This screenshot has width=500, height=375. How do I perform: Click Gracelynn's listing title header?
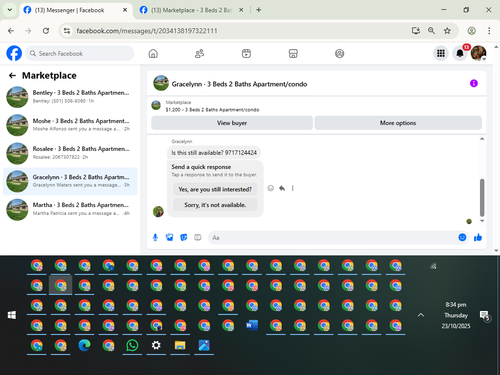tap(239, 84)
